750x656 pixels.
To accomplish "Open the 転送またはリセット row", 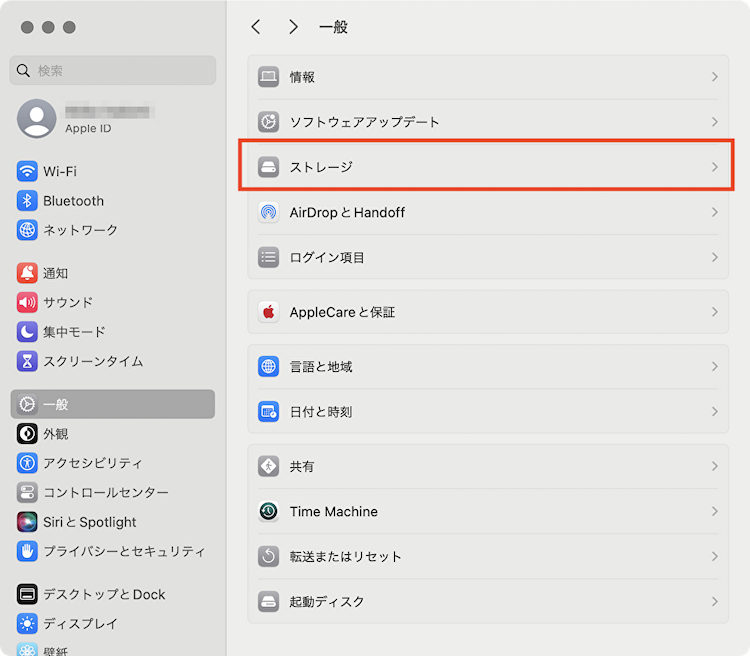I will pyautogui.click(x=488, y=556).
